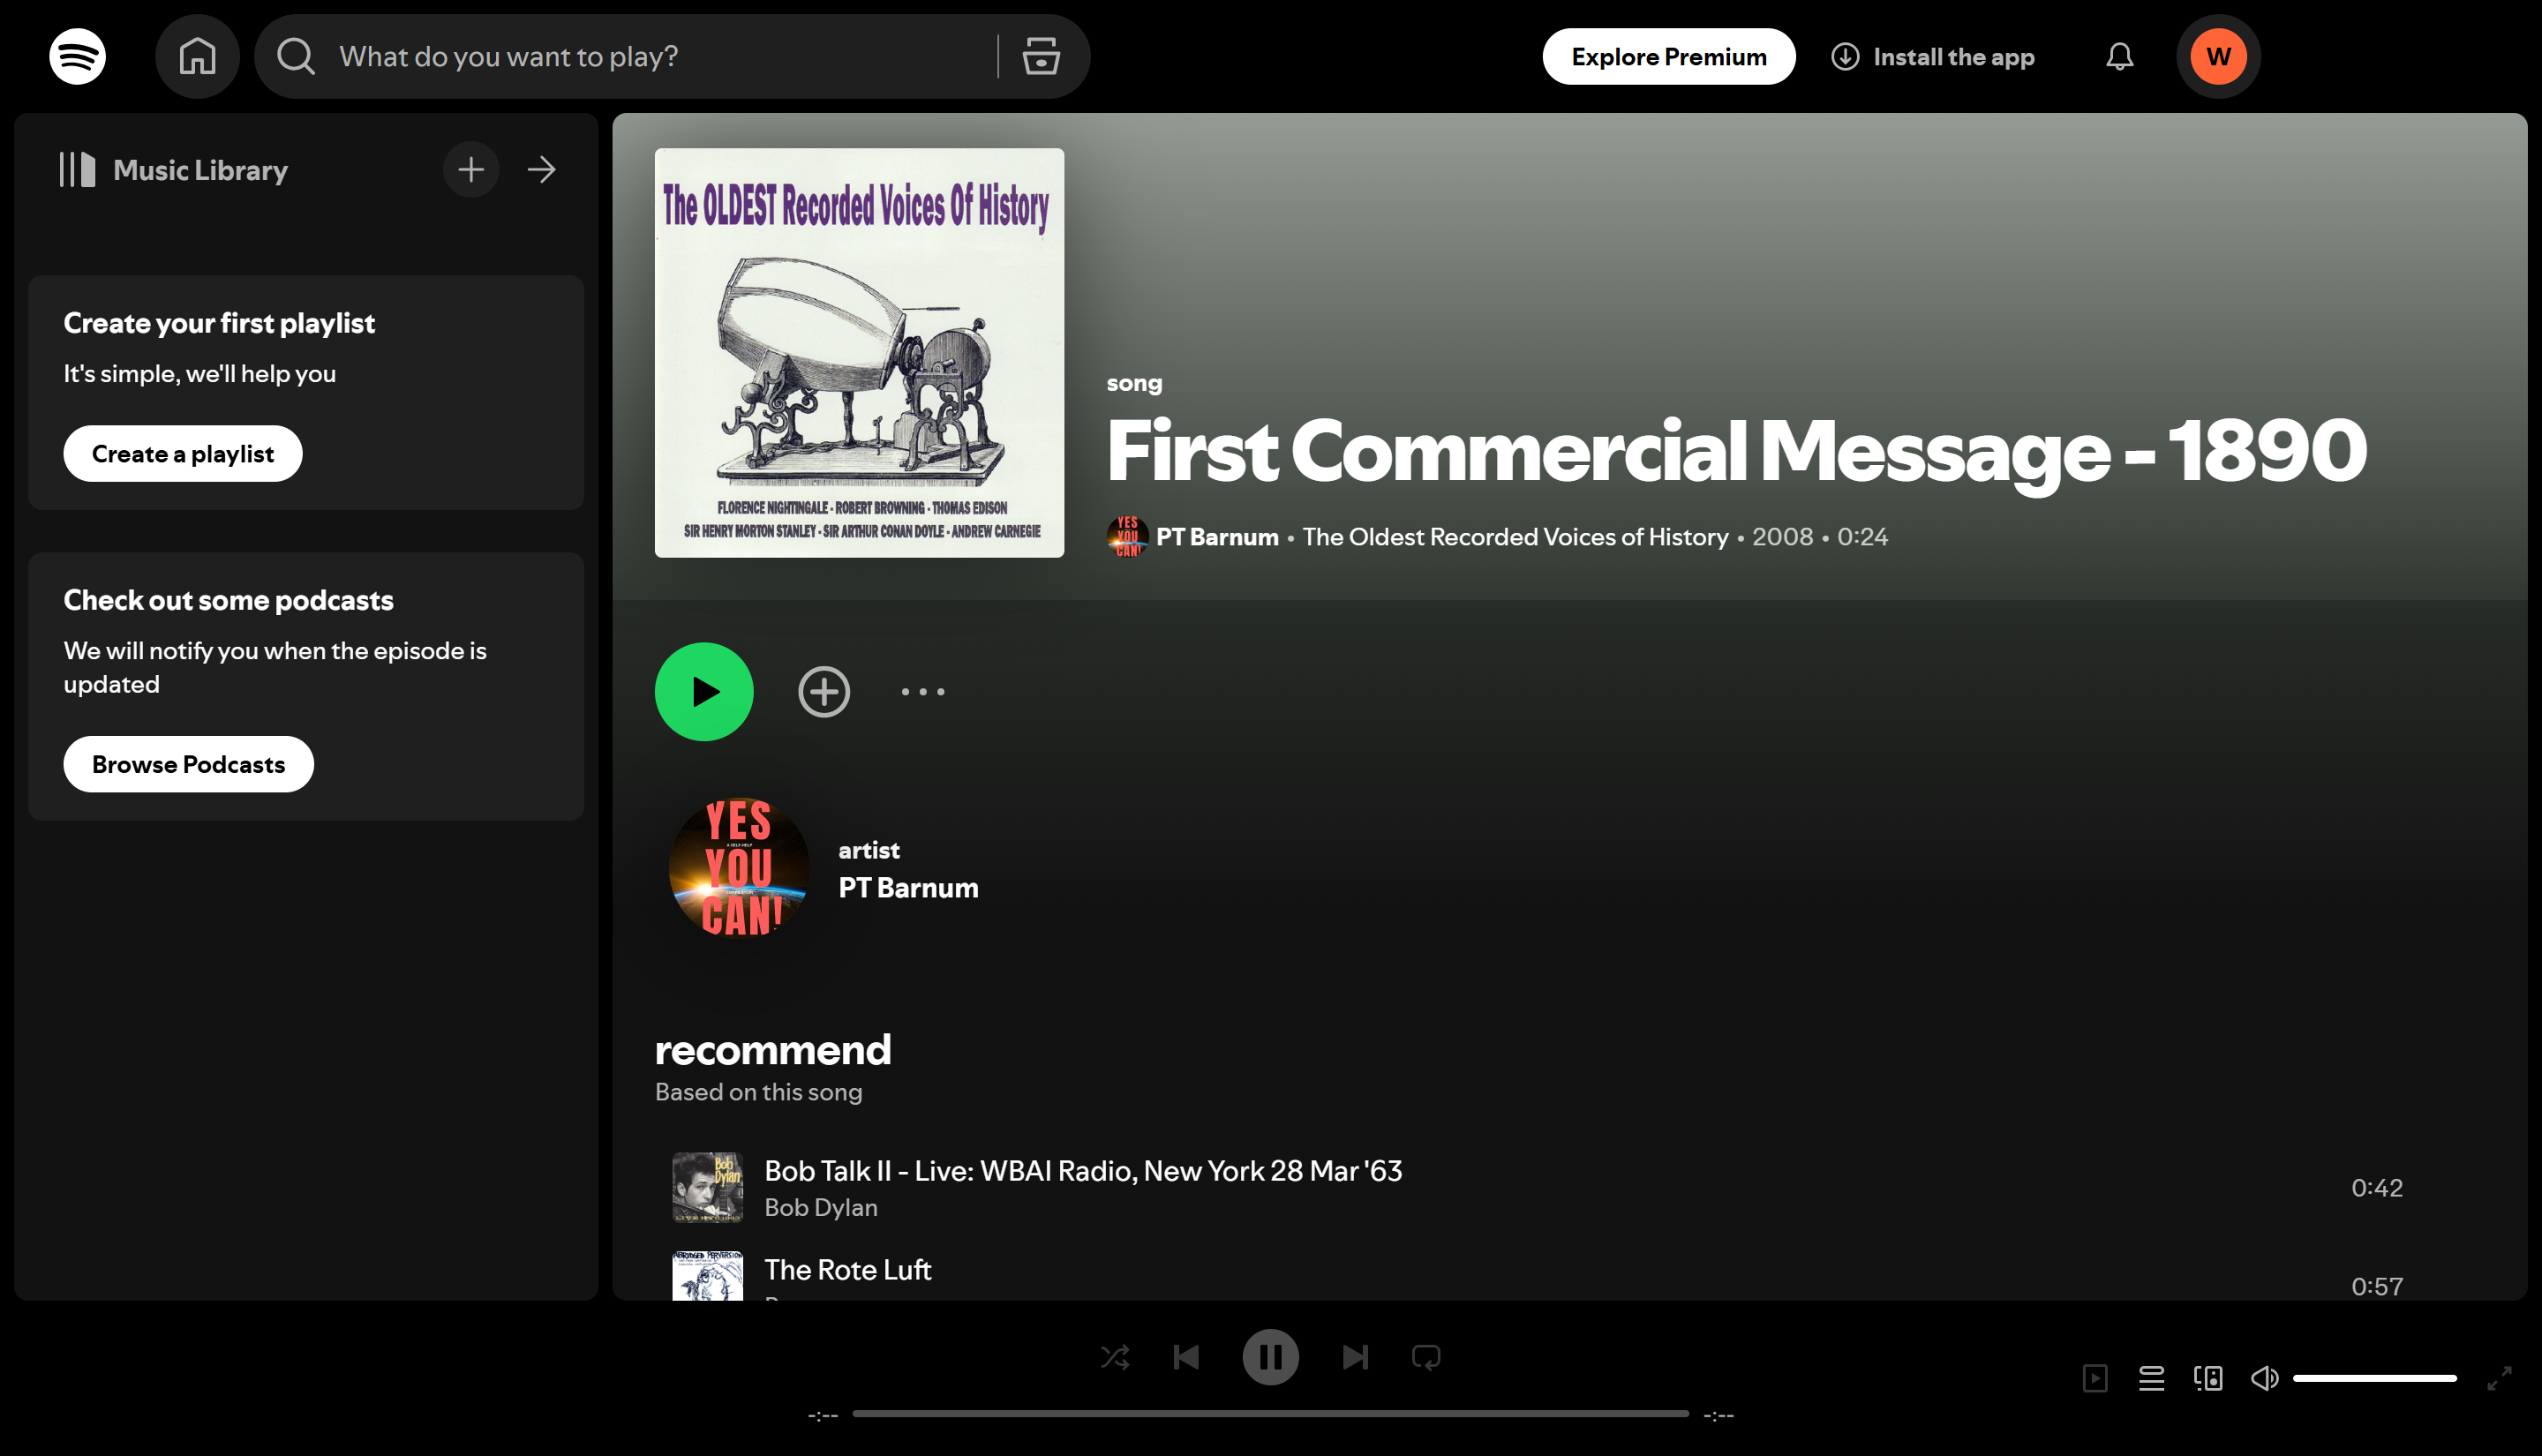Select the Home icon

[x=197, y=56]
